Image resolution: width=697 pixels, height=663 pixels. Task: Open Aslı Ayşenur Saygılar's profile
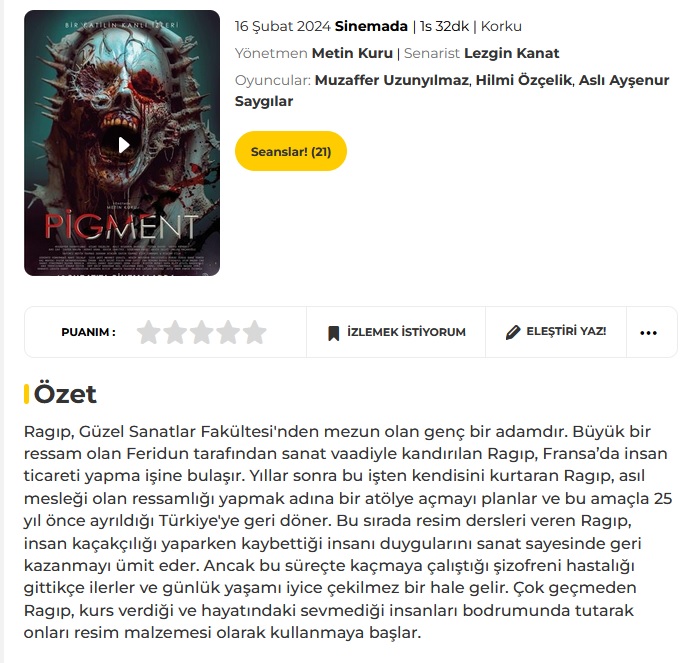pyautogui.click(x=452, y=91)
